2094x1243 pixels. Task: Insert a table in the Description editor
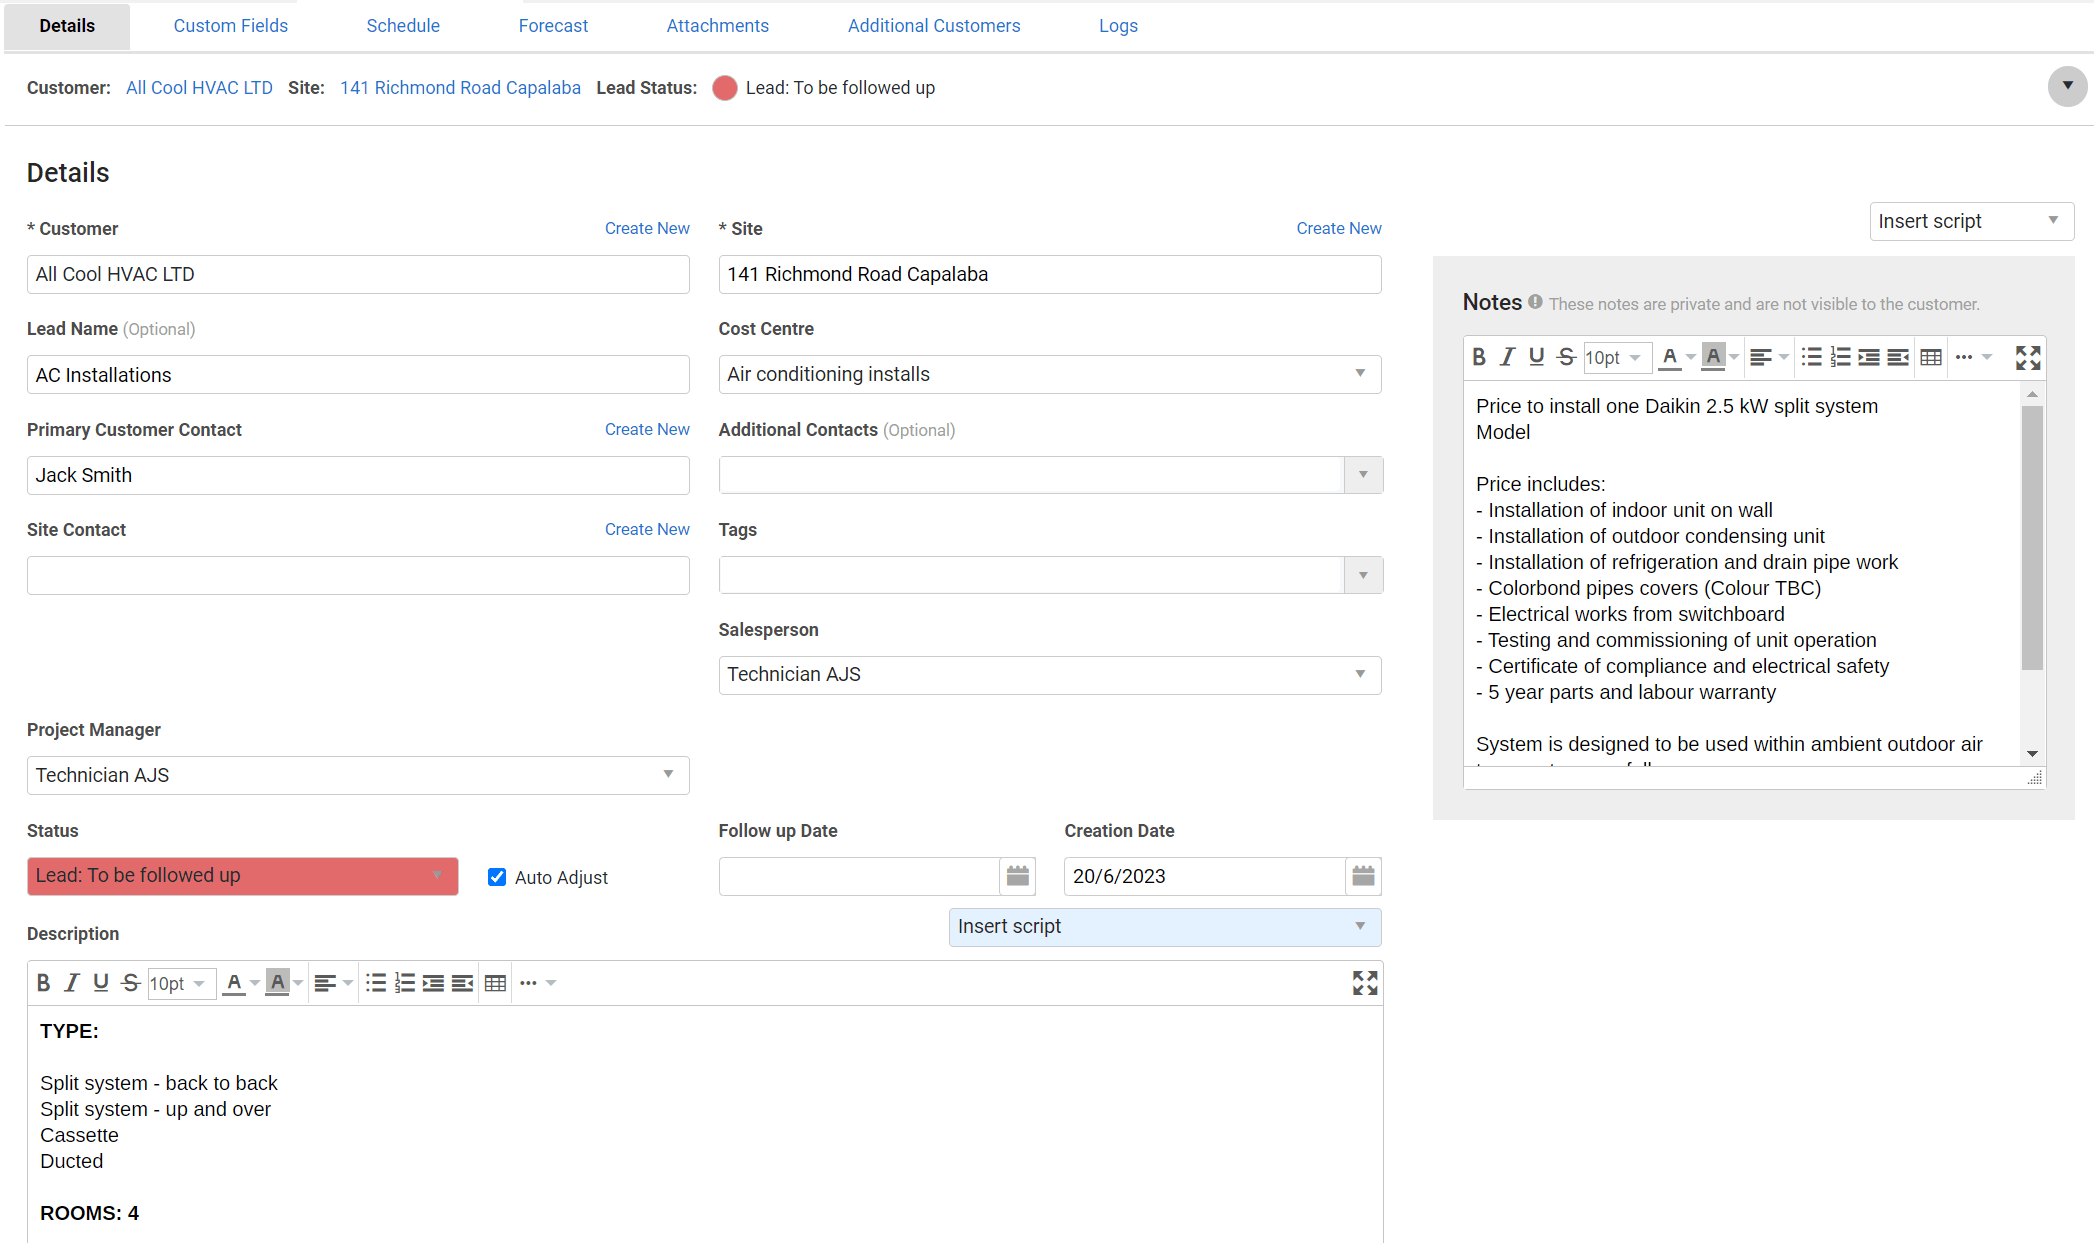click(495, 983)
